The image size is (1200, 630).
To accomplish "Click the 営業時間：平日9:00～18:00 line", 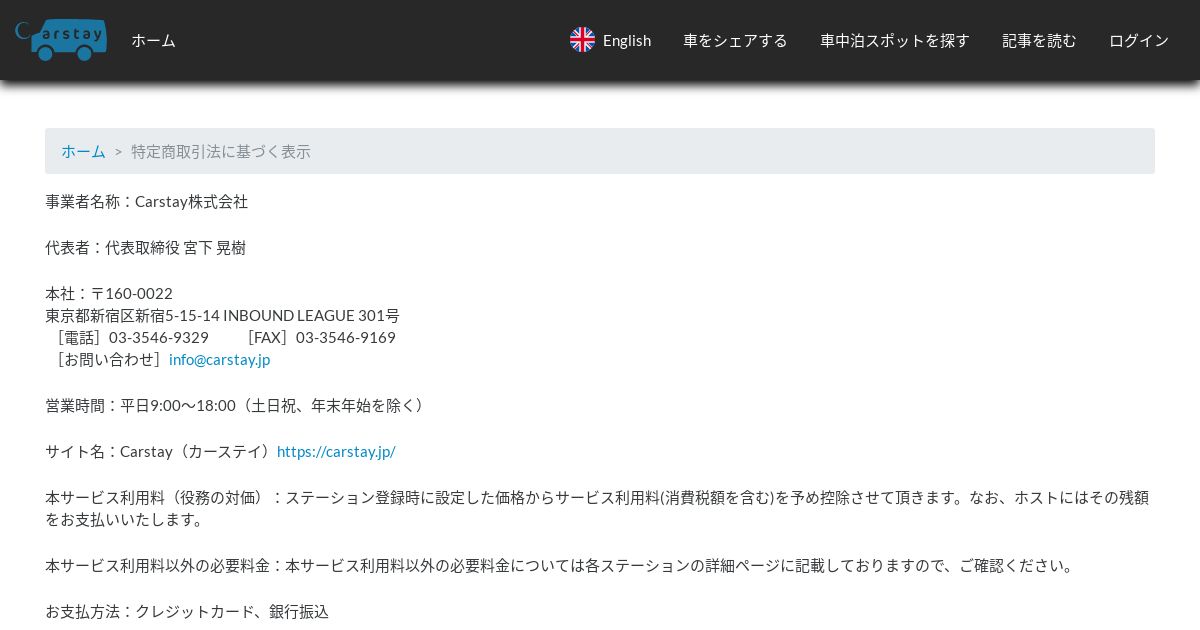I will point(237,405).
